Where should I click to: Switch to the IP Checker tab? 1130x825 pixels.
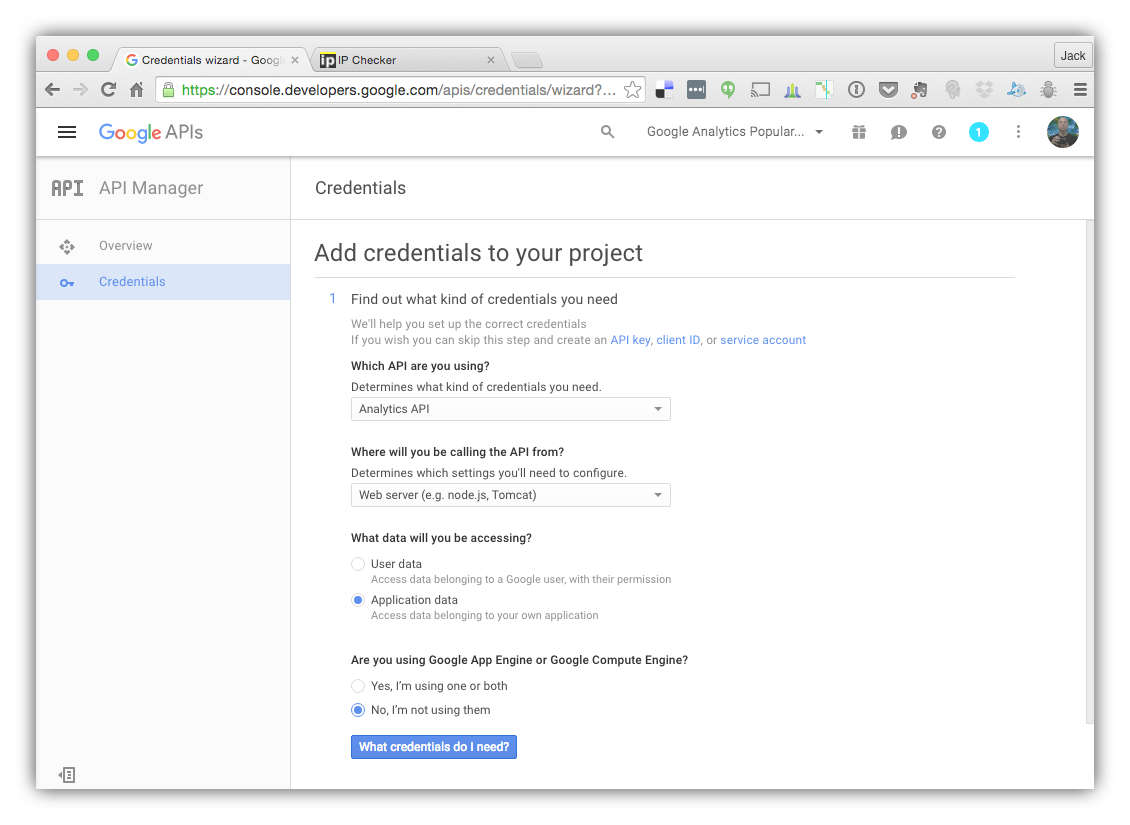pos(407,60)
